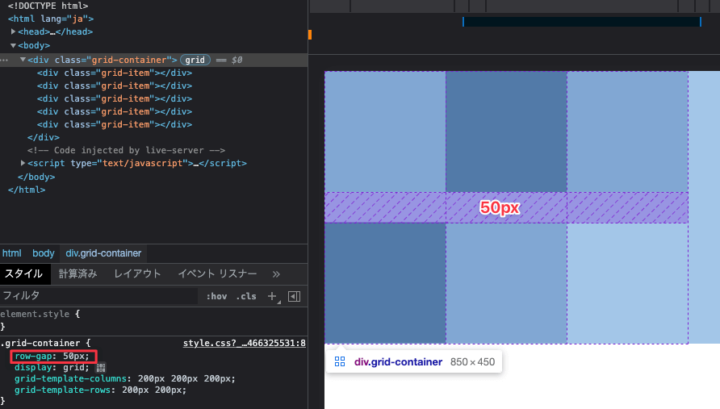Toggle the :hov element state panel
The image size is (720, 409).
(216, 297)
